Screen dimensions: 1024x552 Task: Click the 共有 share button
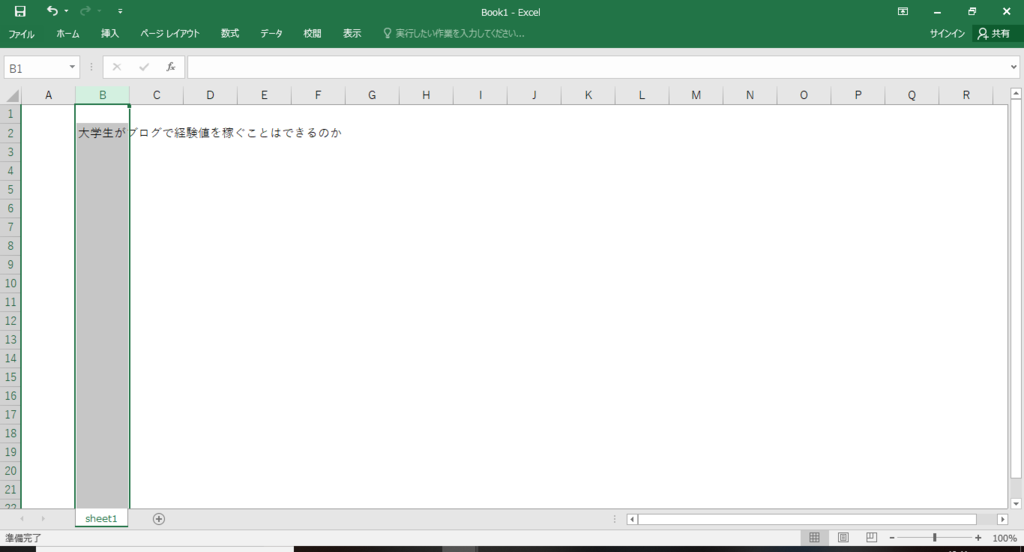(x=994, y=33)
